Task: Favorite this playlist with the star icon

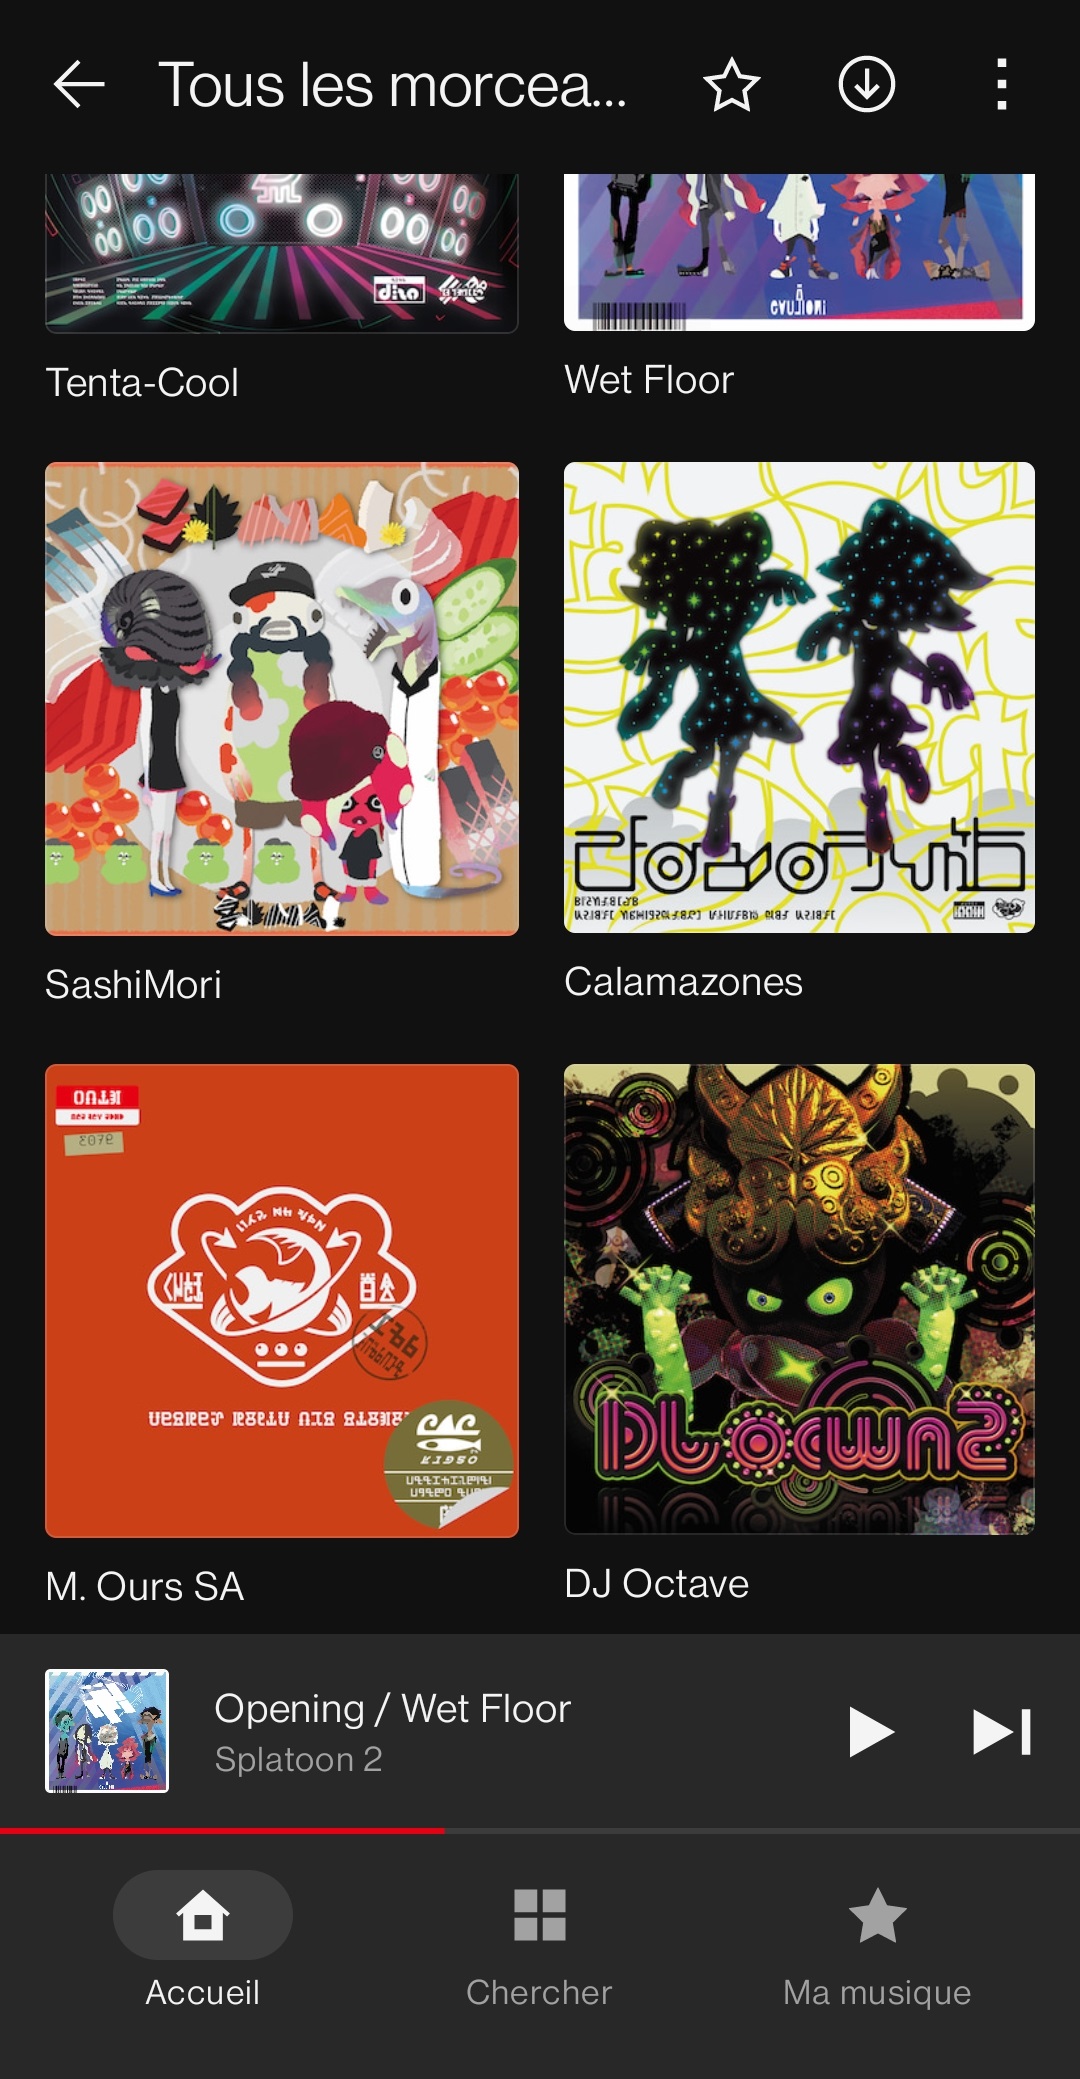Action: point(732,84)
